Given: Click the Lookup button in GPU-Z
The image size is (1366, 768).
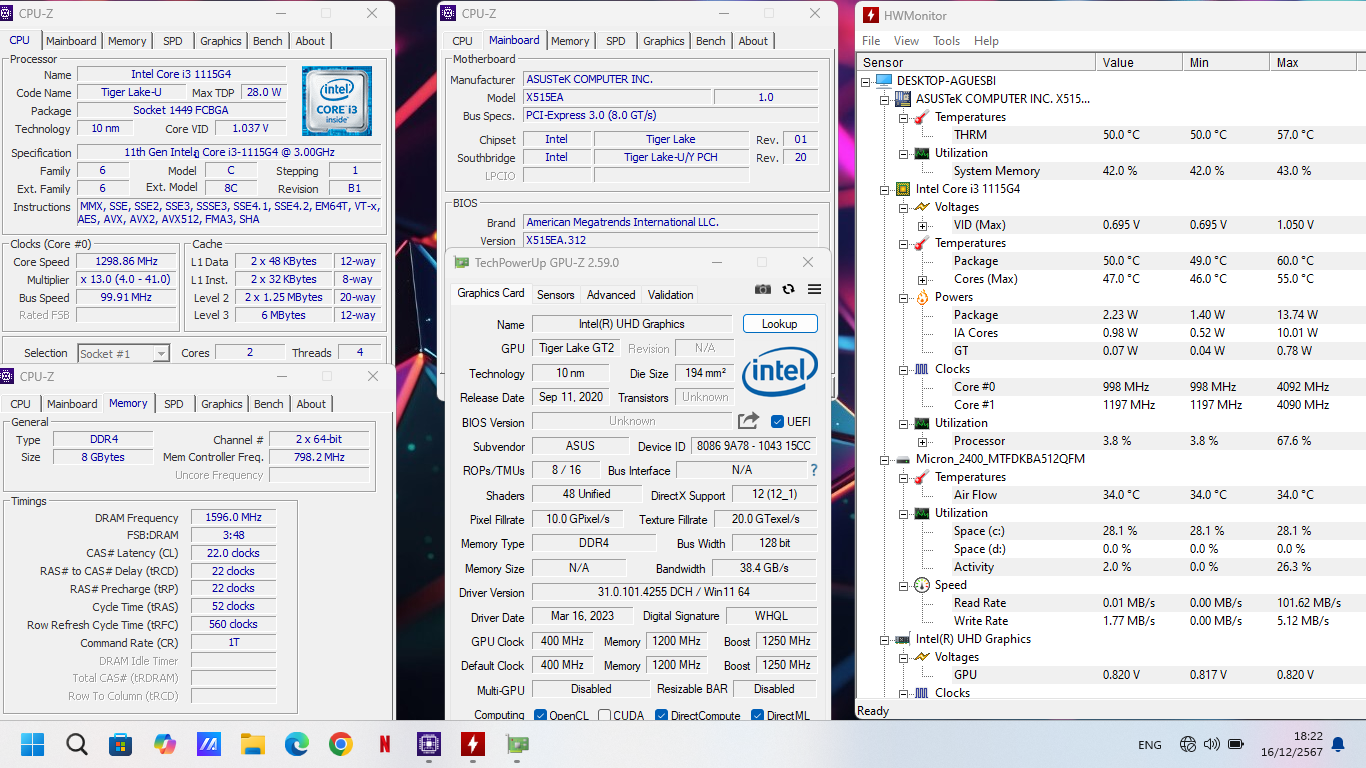Looking at the screenshot, I should 780,324.
